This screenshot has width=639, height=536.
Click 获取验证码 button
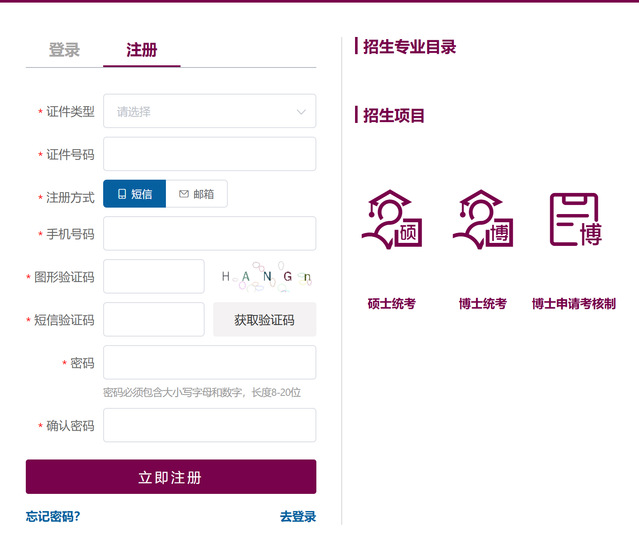tap(264, 320)
